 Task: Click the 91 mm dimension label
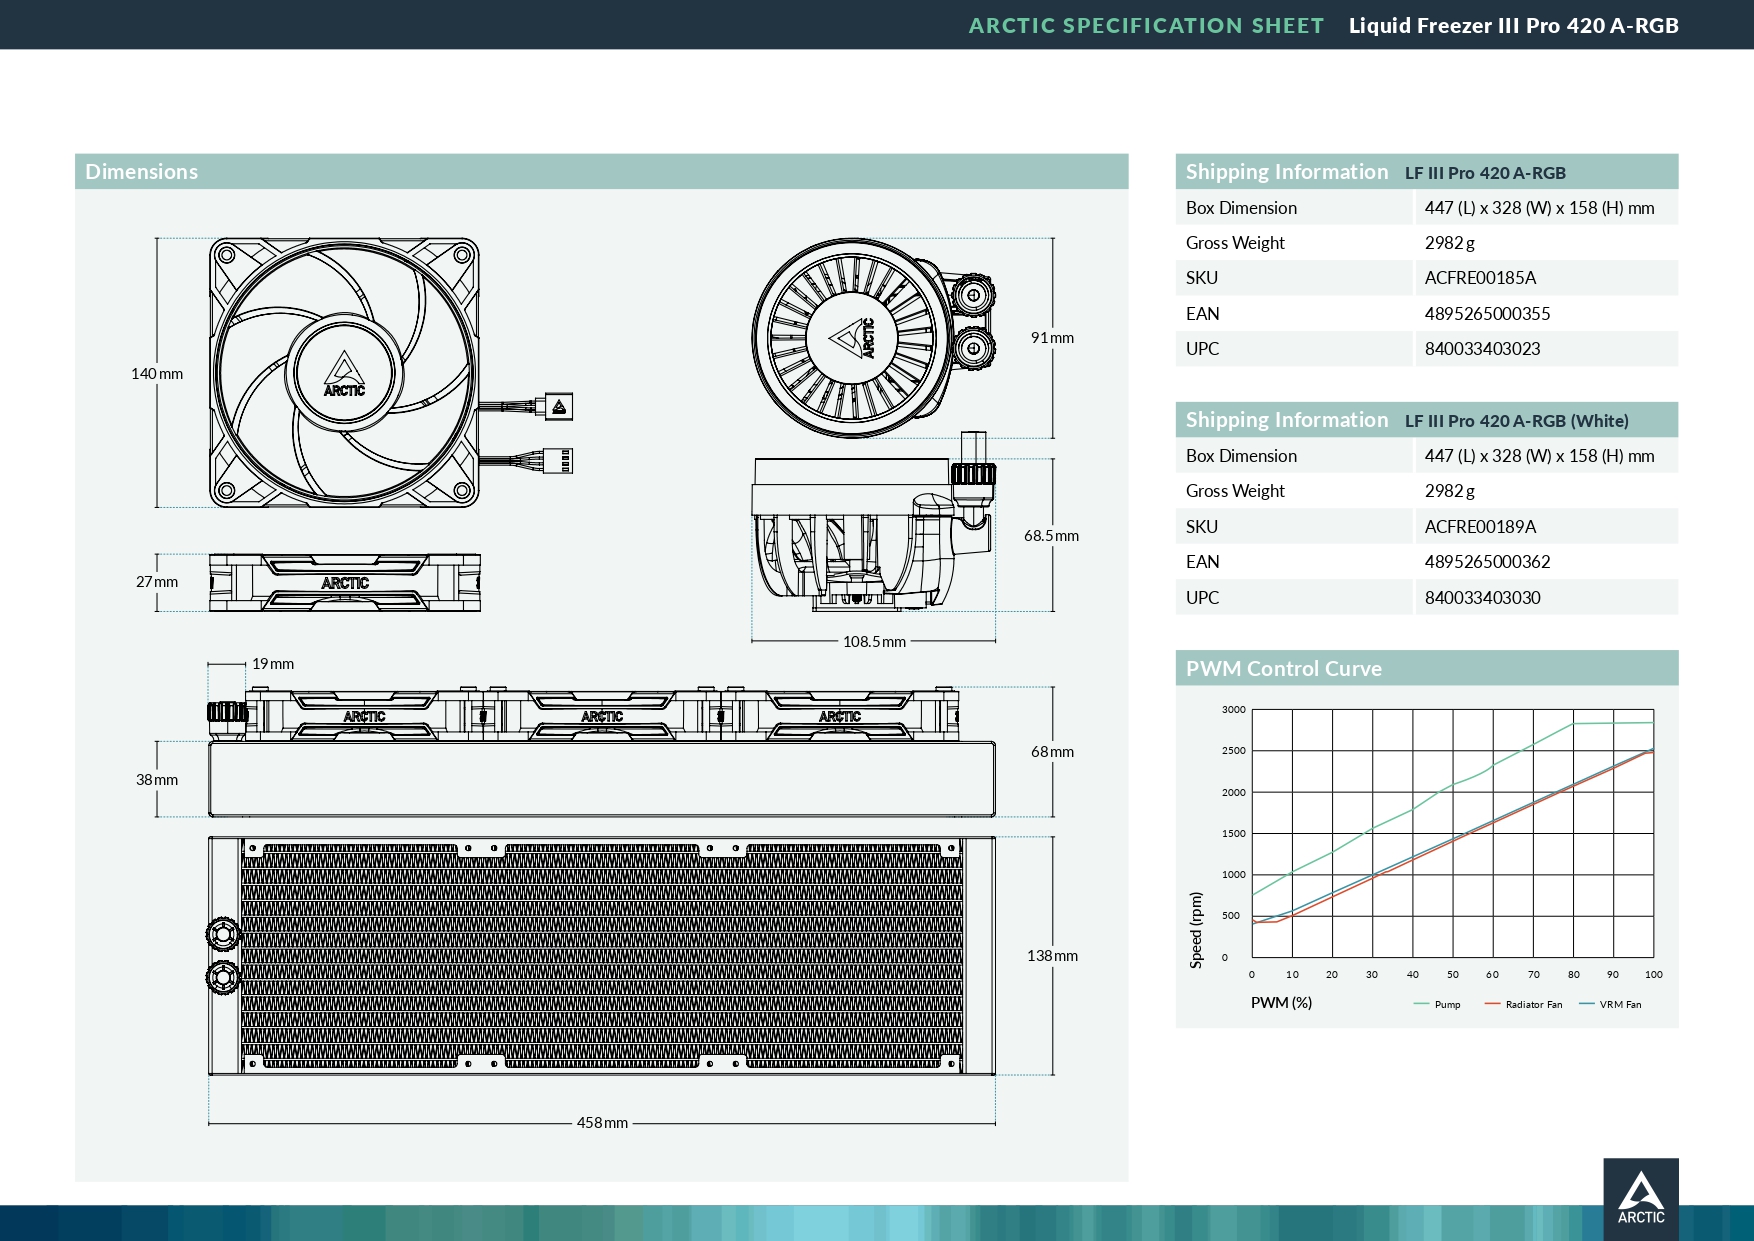pos(1052,338)
